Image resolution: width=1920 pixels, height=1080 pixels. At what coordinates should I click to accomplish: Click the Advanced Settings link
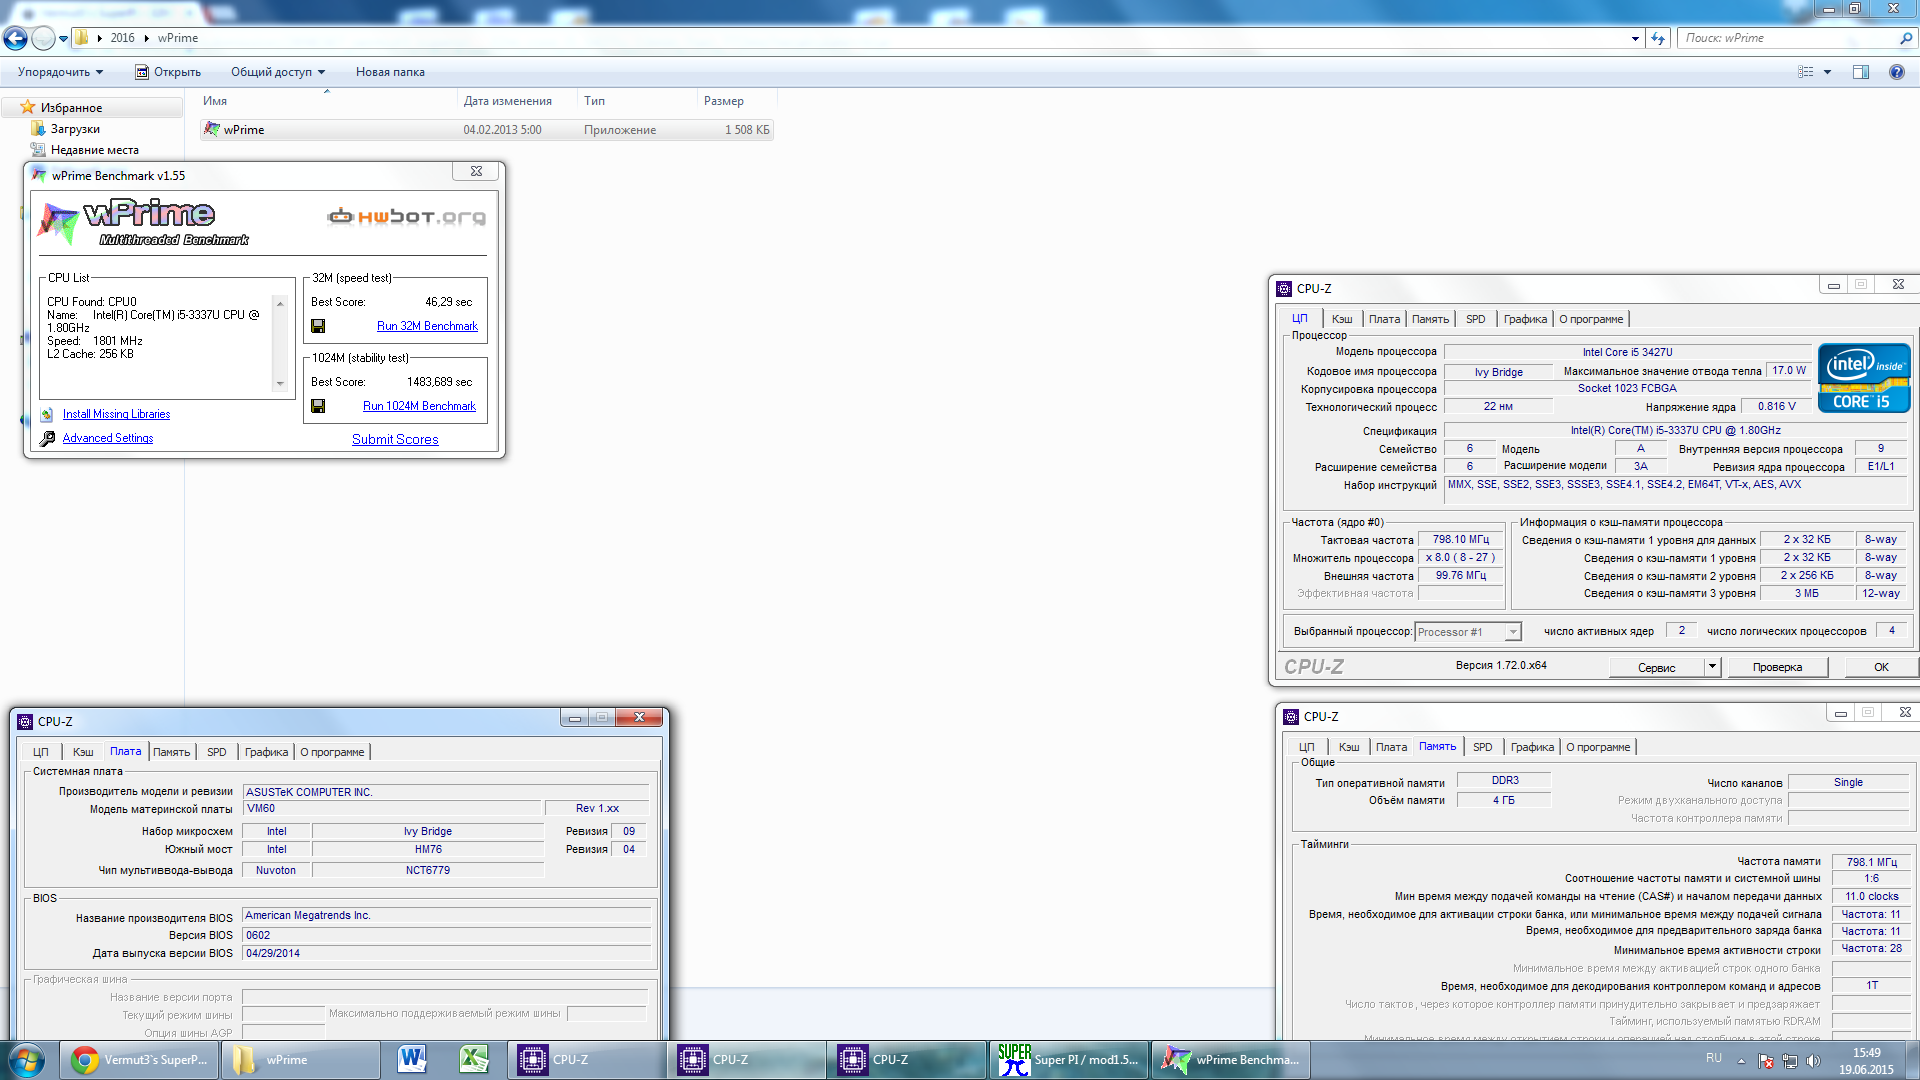[108, 438]
